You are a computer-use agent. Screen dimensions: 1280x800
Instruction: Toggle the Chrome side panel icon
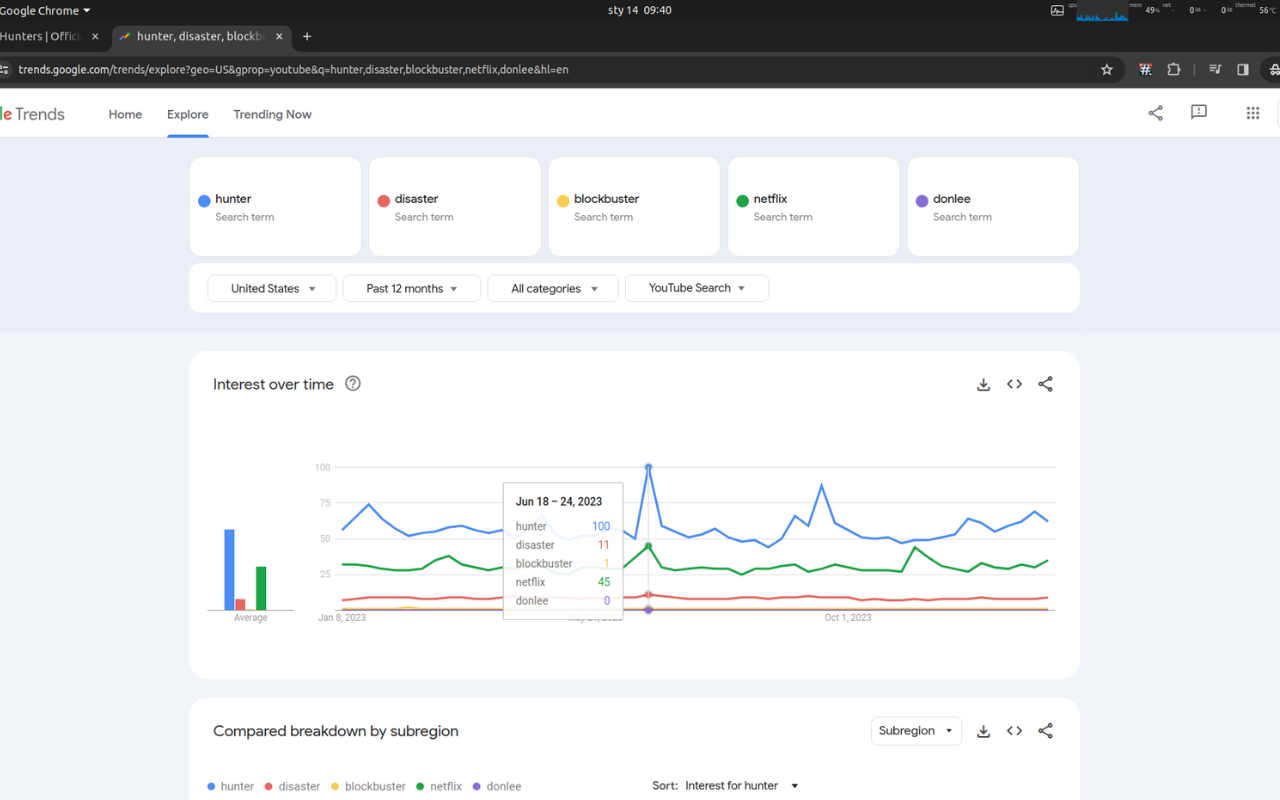(x=1243, y=70)
